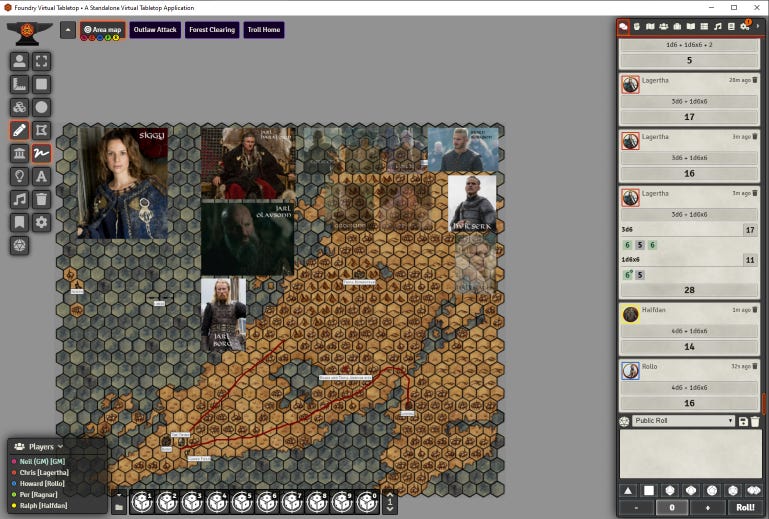The image size is (769, 519).
Task: Click the chat message input box
Action: coord(691,453)
